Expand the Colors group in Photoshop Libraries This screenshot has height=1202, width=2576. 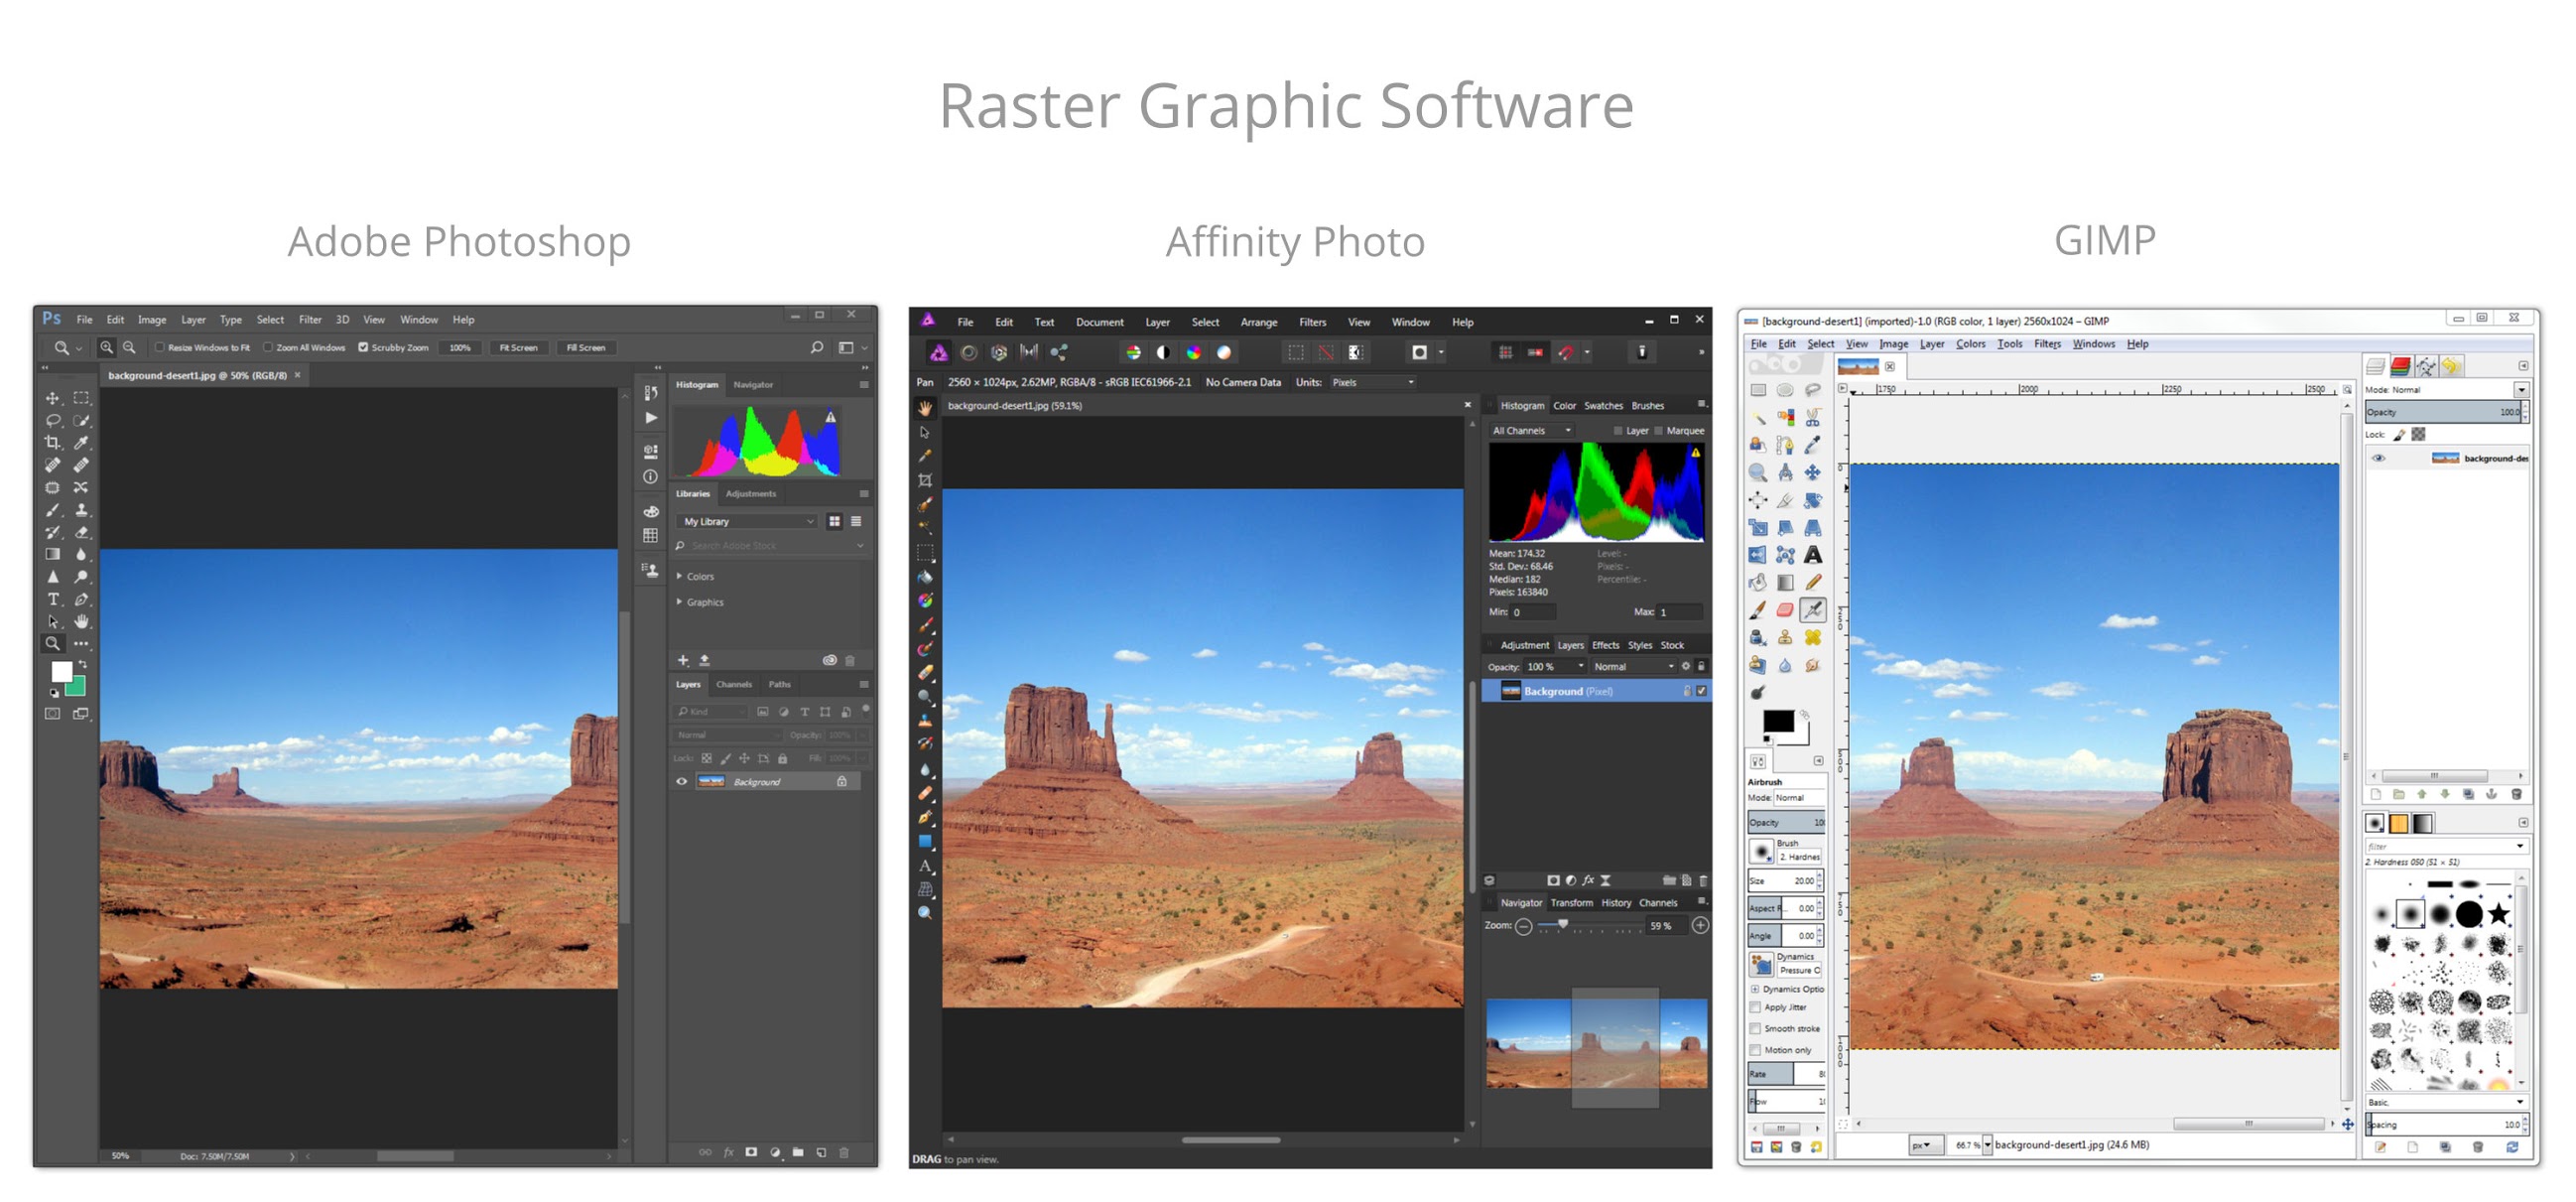pyautogui.click(x=680, y=577)
